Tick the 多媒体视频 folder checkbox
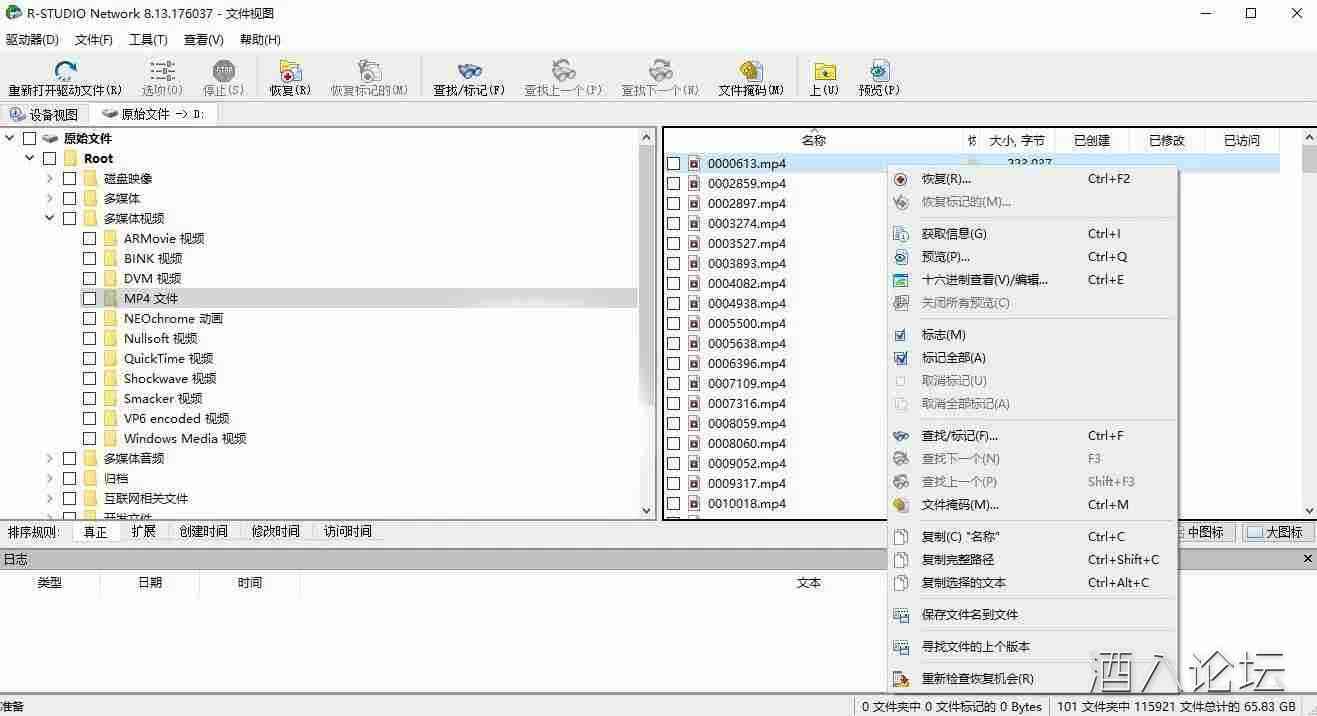Viewport: 1317px width, 716px height. 69,218
